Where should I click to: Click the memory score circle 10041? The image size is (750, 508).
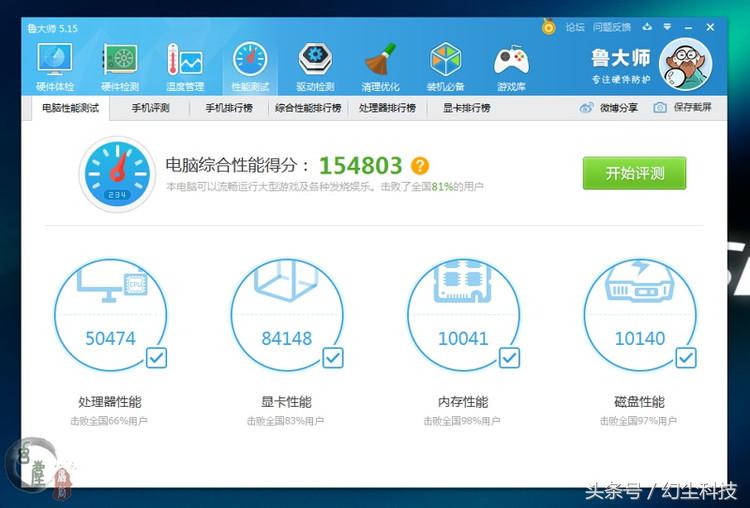click(x=463, y=315)
